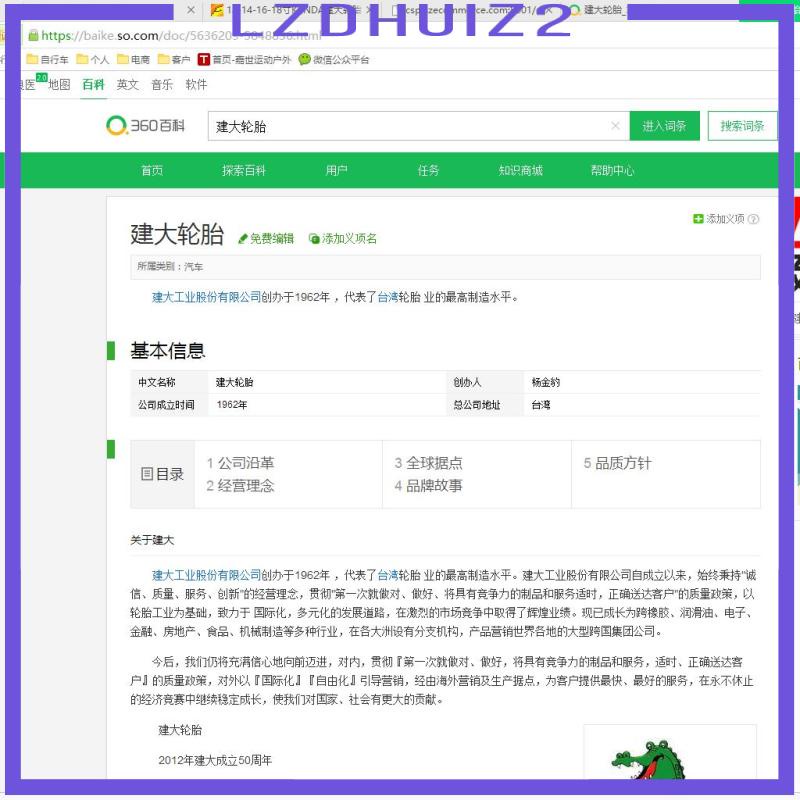Expand the 客户 bookmark folder

[173, 60]
